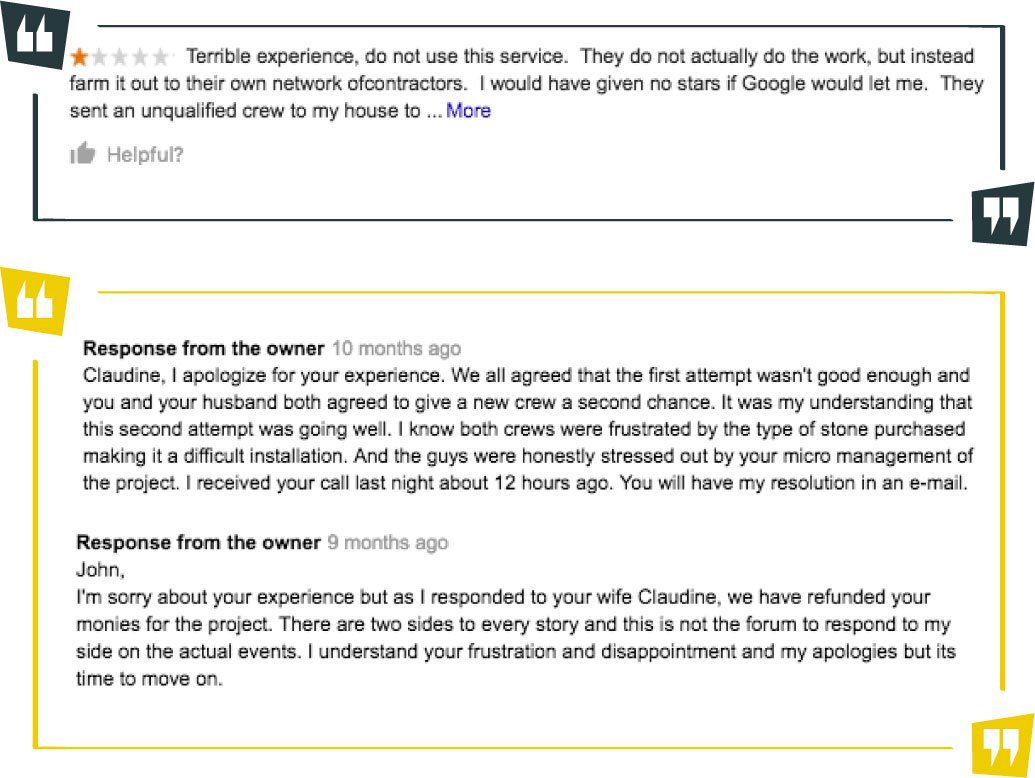The width and height of the screenshot is (1035, 778).
Task: Click the 'John,' greeting line
Action: (100, 569)
